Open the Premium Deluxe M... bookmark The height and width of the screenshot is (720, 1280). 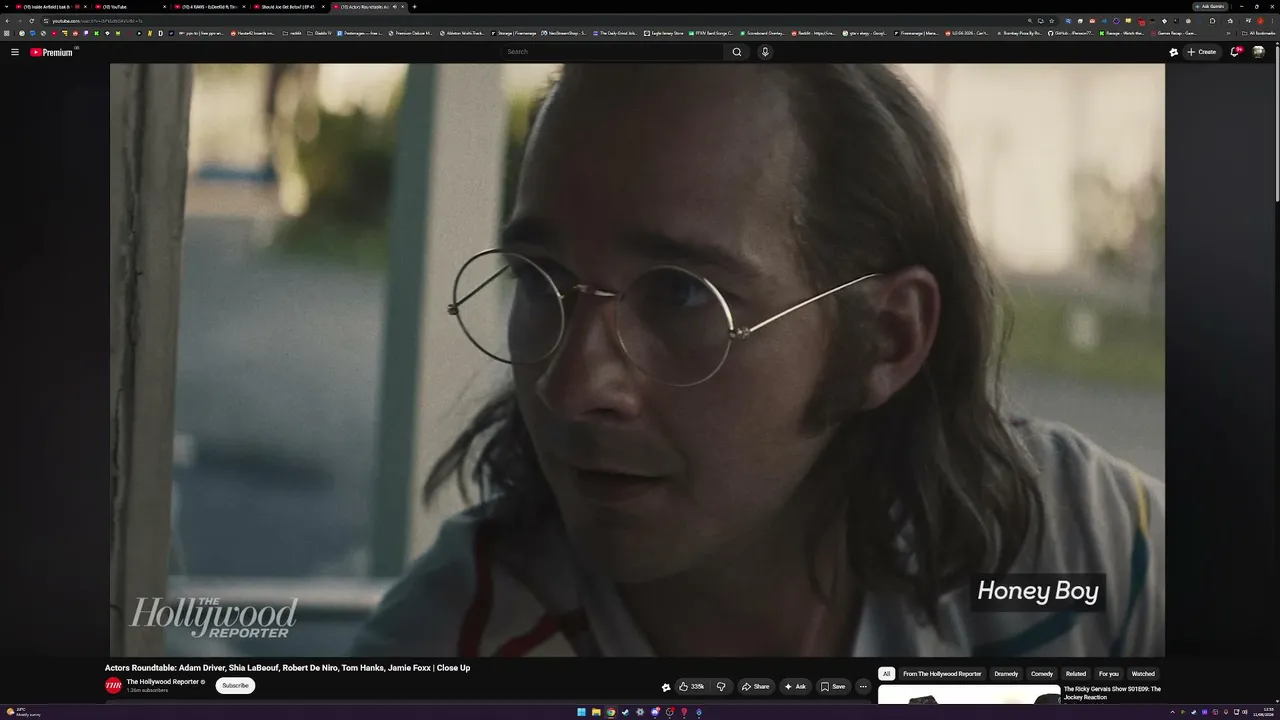point(411,33)
